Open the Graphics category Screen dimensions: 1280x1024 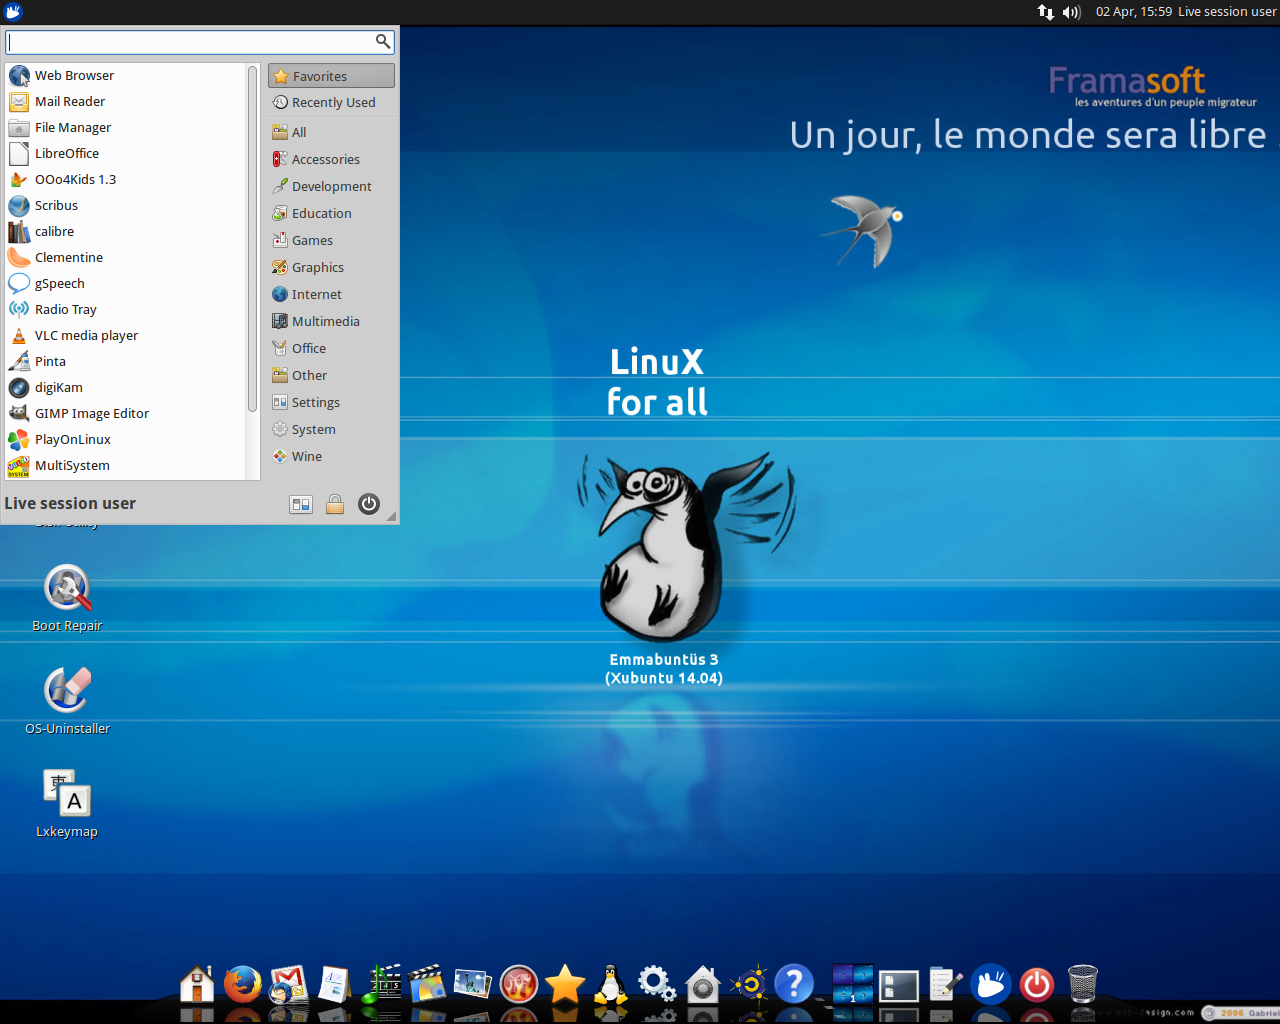(x=331, y=268)
